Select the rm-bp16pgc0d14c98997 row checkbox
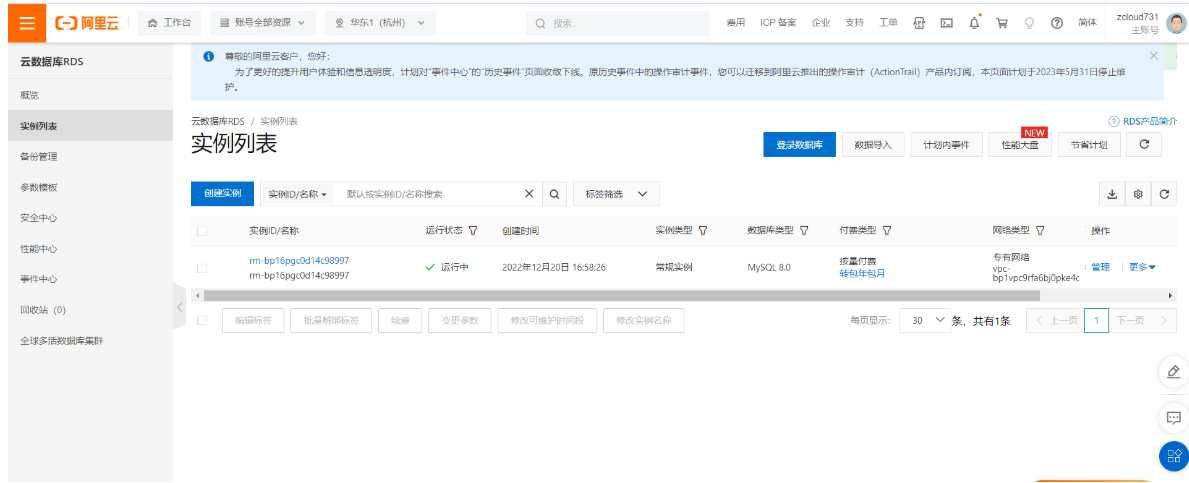Screen dimensions: 1189x483 [202, 268]
